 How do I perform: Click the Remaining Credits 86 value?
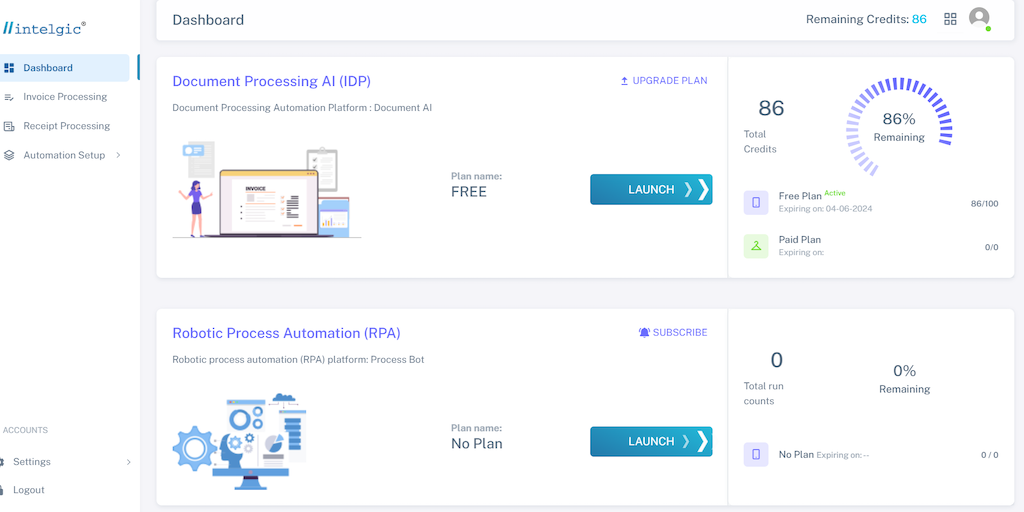[919, 20]
